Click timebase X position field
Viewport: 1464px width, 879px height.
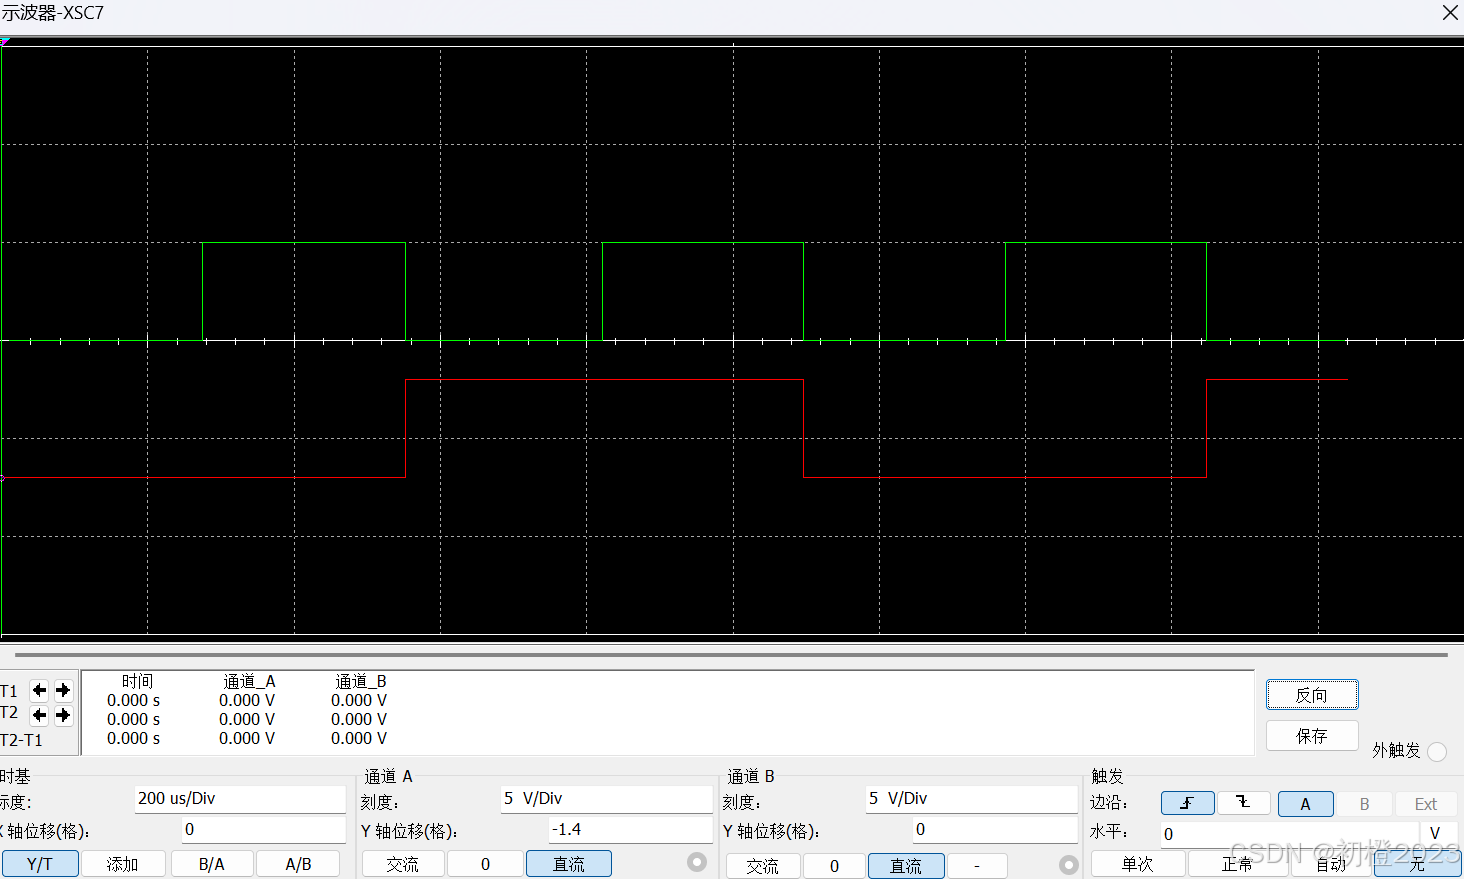pyautogui.click(x=264, y=830)
